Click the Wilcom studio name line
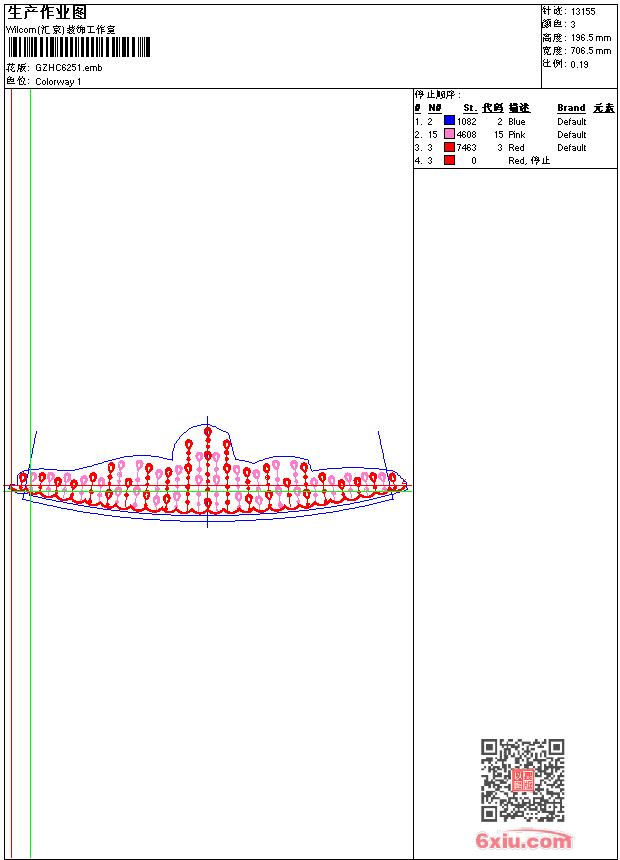This screenshot has height=860, width=620. pyautogui.click(x=61, y=30)
